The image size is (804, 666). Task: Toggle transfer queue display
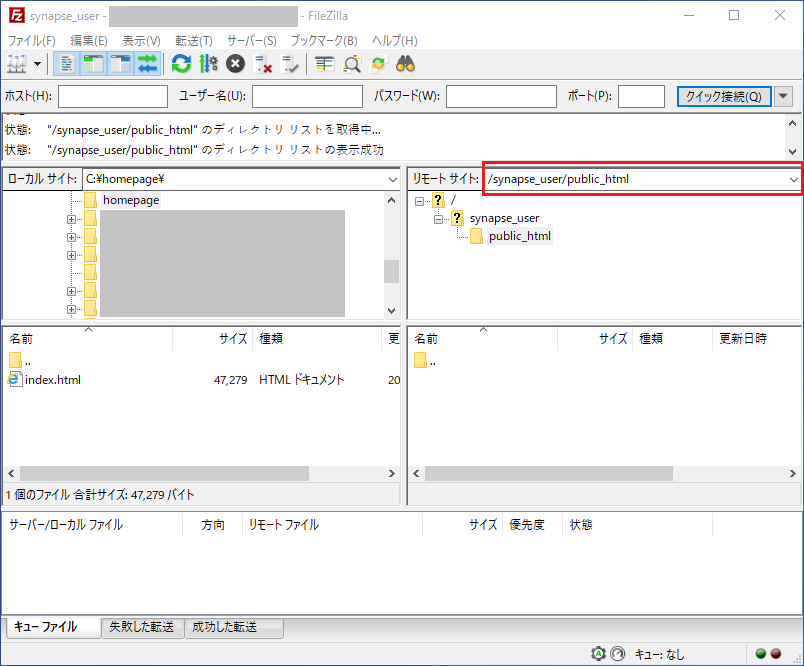coord(148,64)
